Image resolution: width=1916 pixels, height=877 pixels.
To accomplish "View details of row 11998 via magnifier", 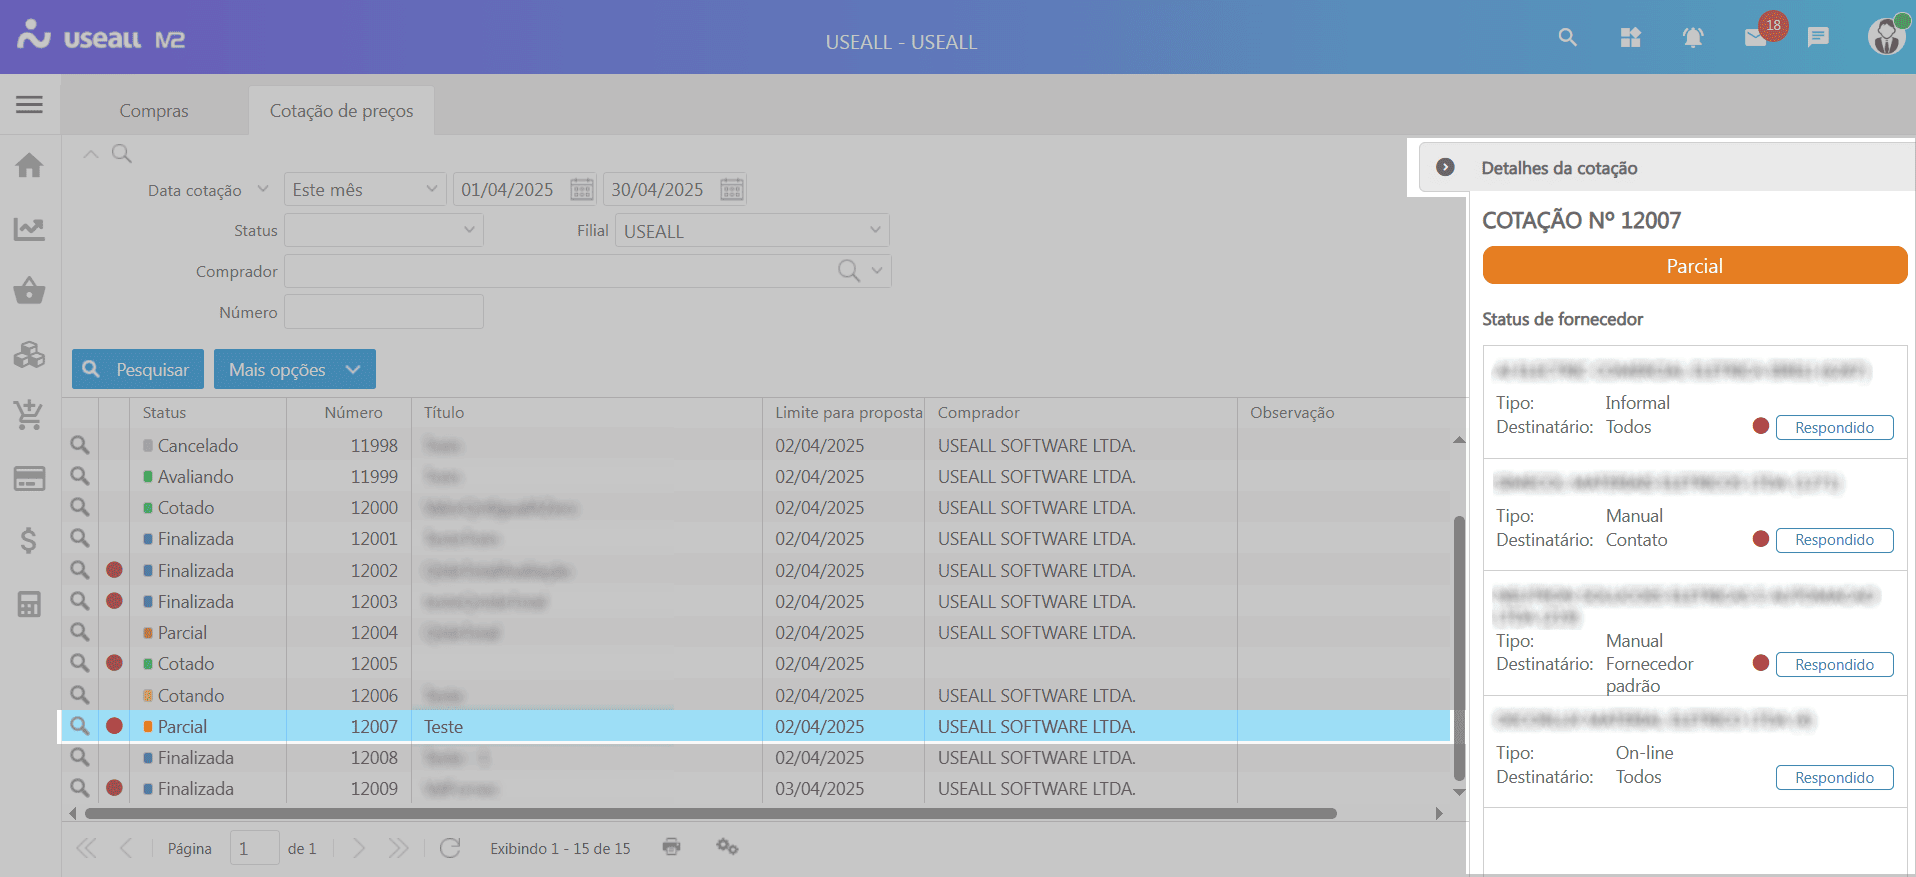I will coord(79,445).
